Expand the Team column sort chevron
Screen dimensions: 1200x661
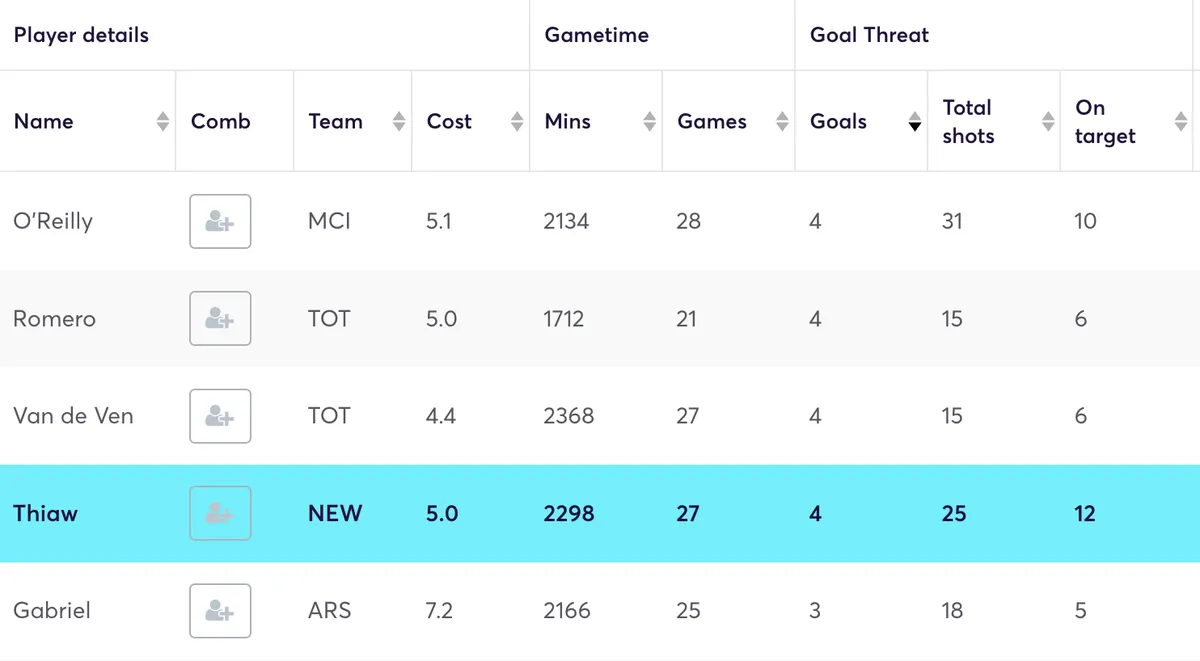400,121
